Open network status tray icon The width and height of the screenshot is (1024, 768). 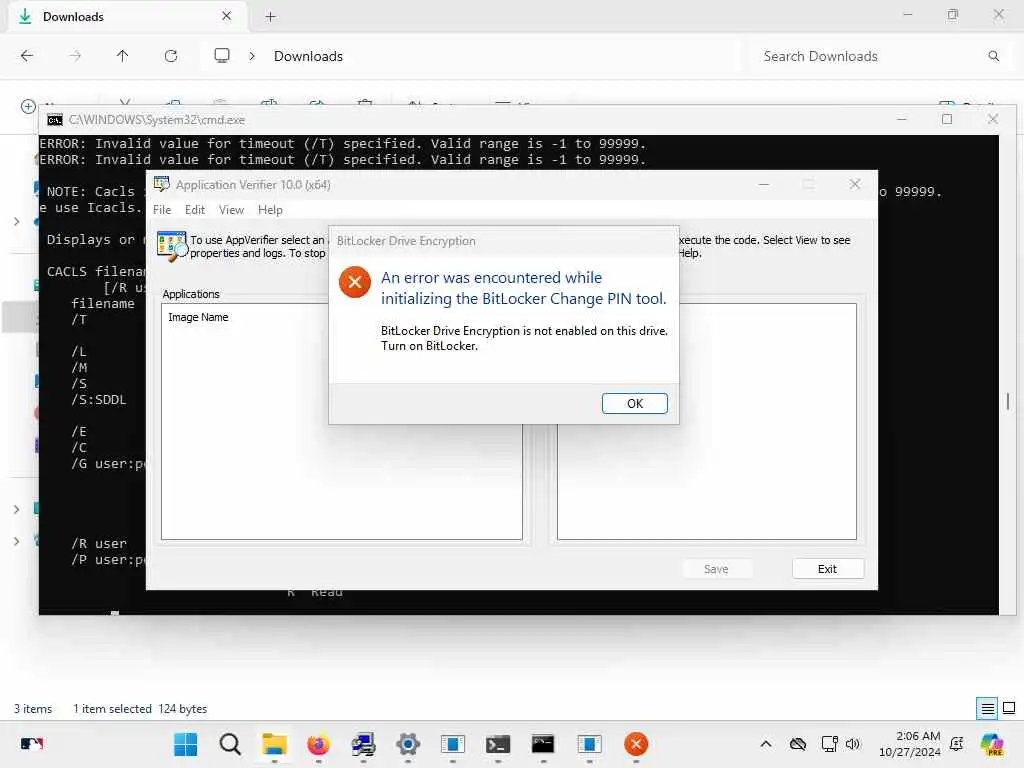click(x=829, y=744)
